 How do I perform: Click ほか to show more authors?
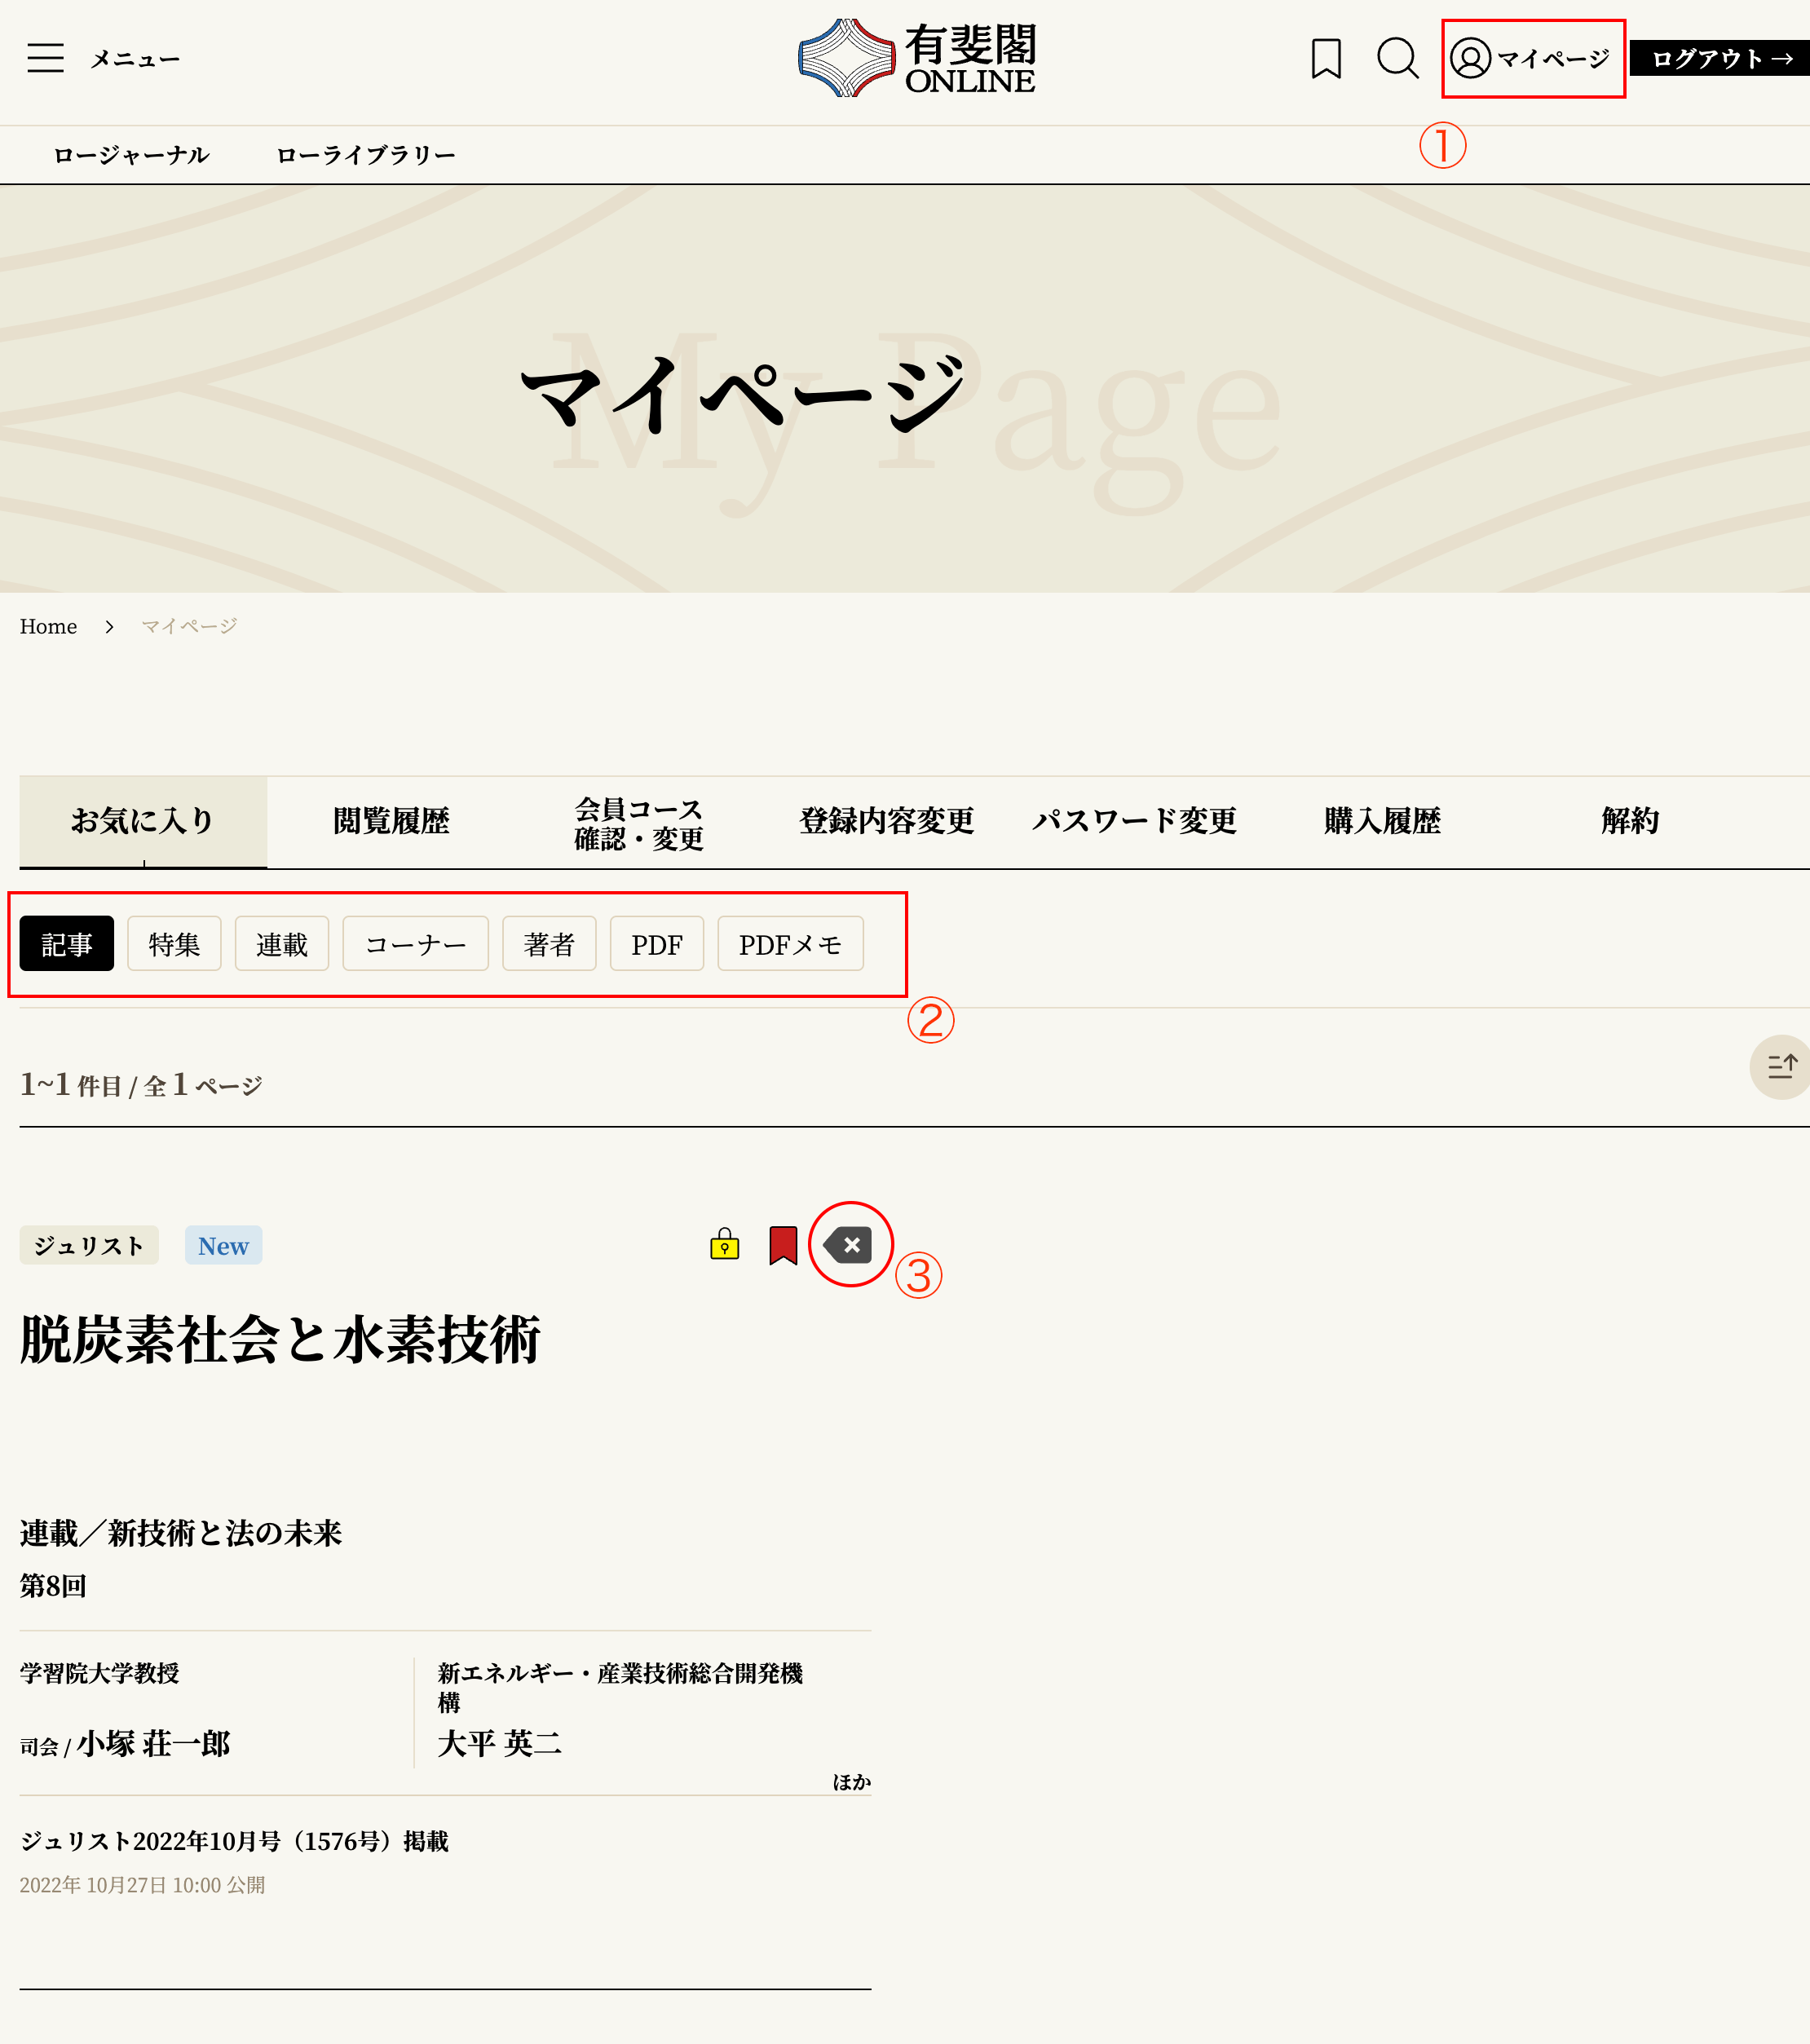click(851, 1781)
